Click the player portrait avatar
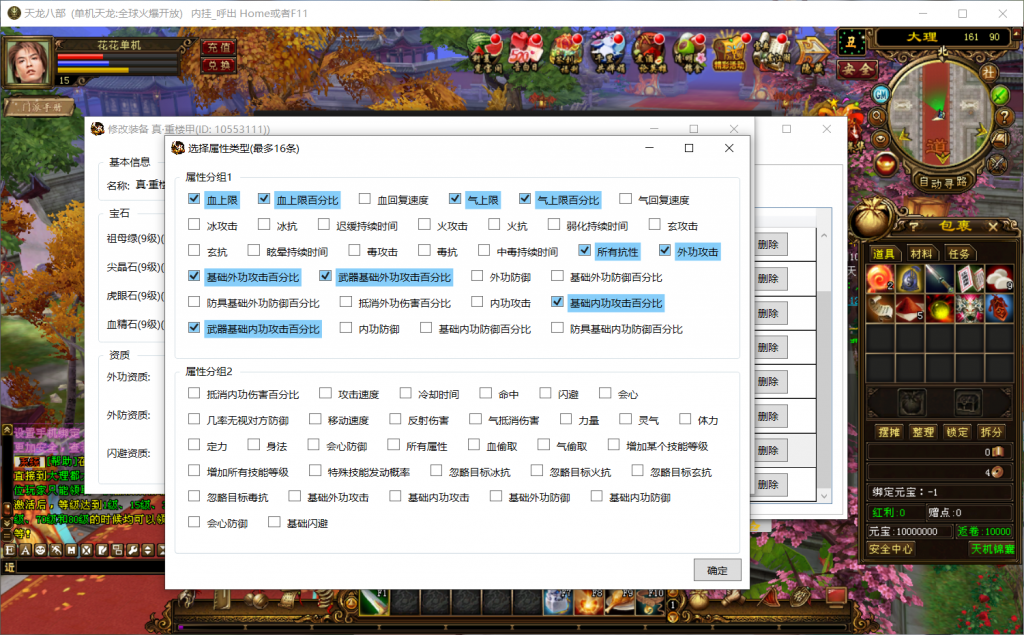Viewport: 1024px width, 635px height. pyautogui.click(x=29, y=63)
